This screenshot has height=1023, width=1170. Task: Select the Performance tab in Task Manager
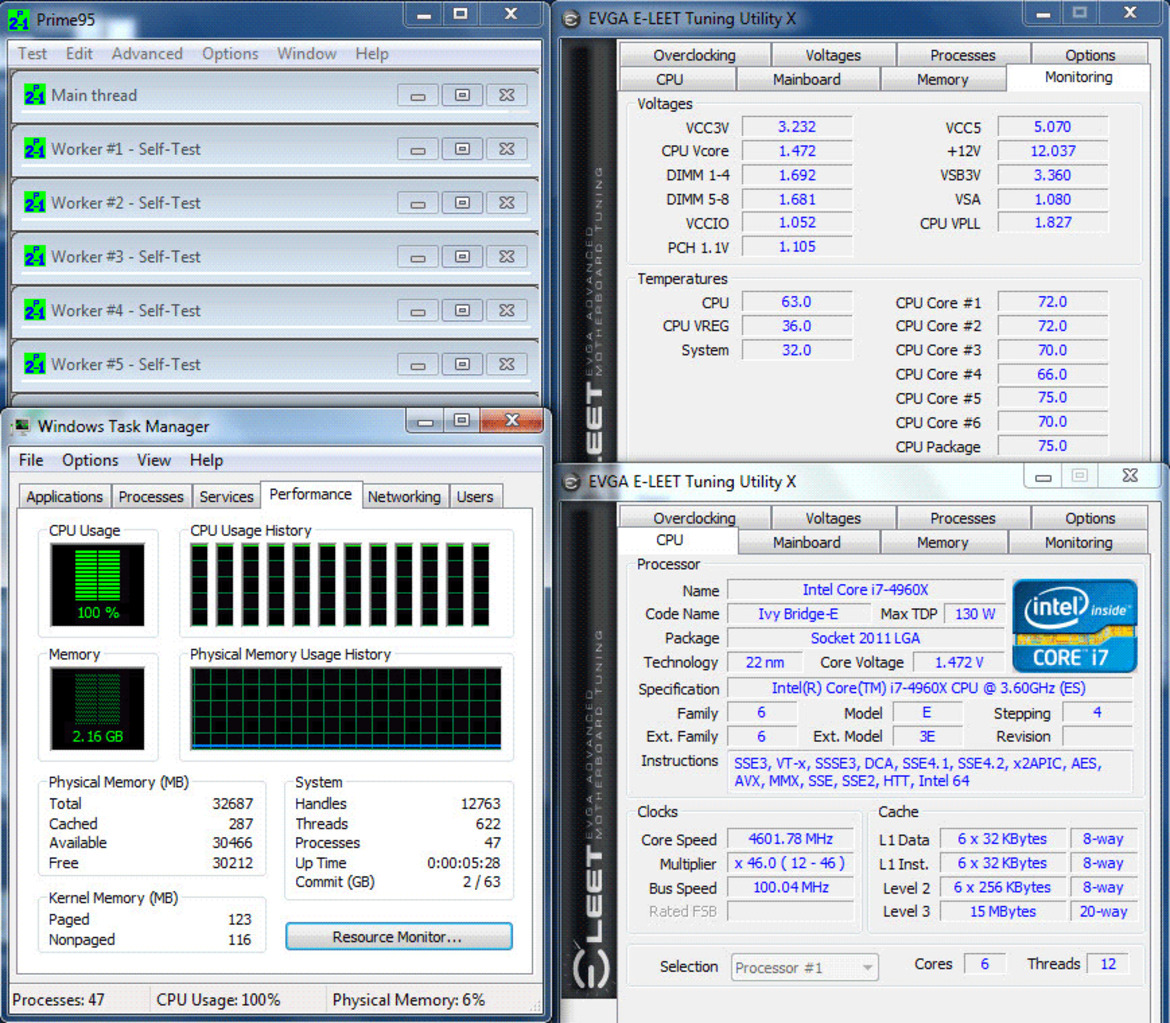point(310,494)
